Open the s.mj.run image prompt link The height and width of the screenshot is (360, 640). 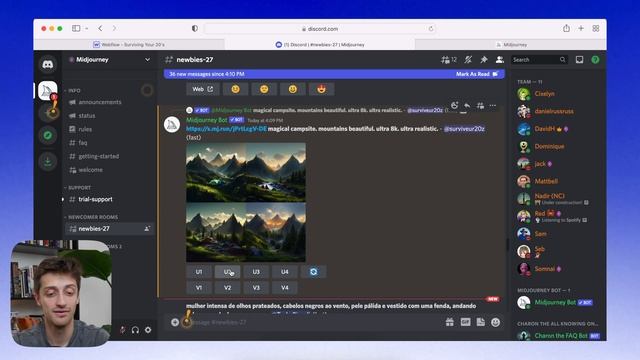tap(226, 129)
